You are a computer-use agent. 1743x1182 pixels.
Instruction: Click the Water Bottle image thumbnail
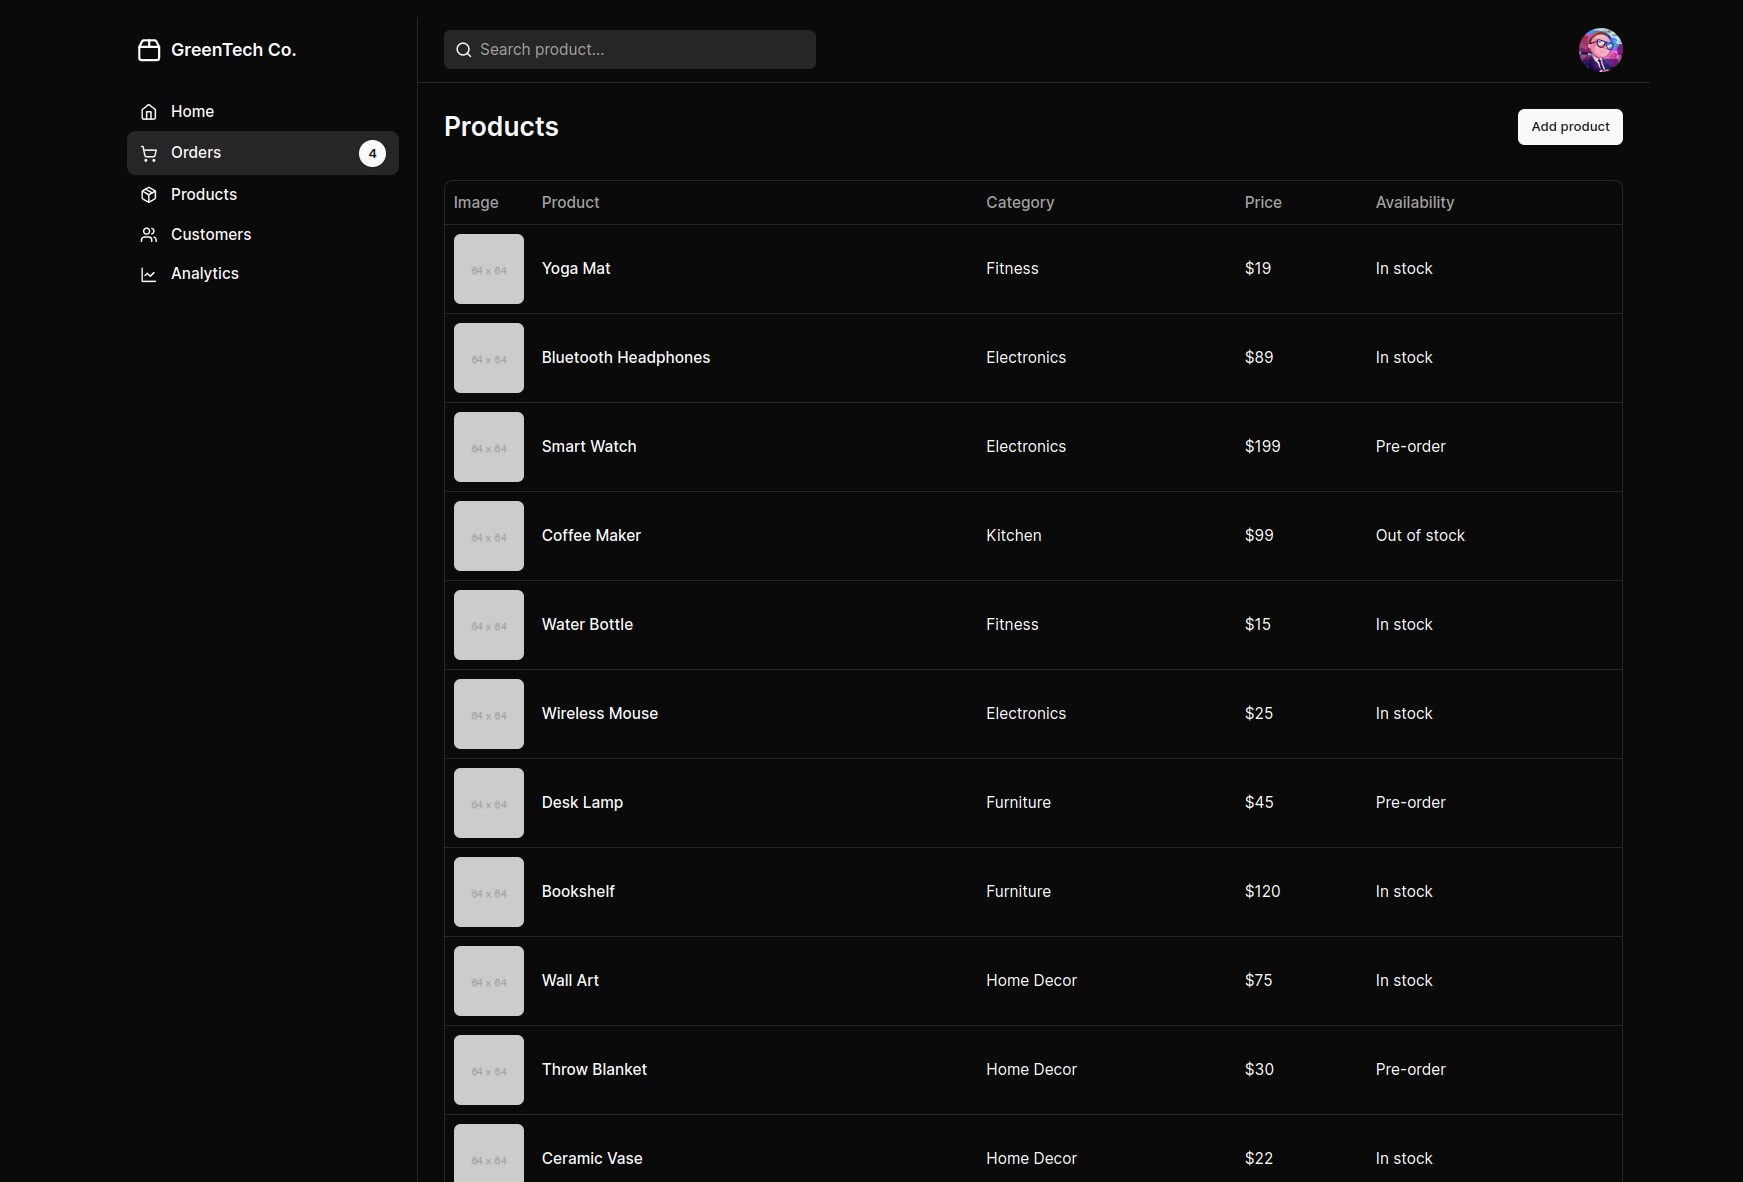pos(489,625)
